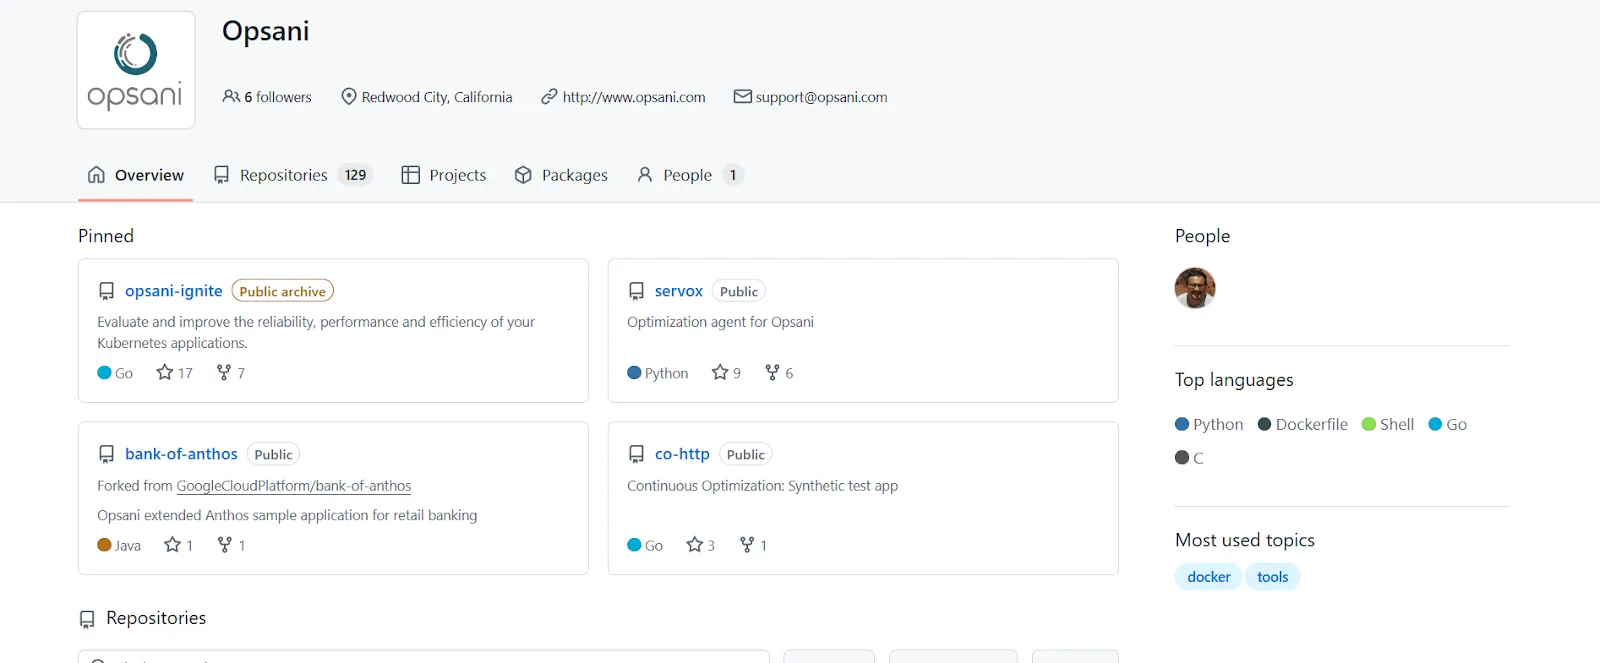1600x663 pixels.
Task: Click repo icon beside servox
Action: [x=636, y=291]
